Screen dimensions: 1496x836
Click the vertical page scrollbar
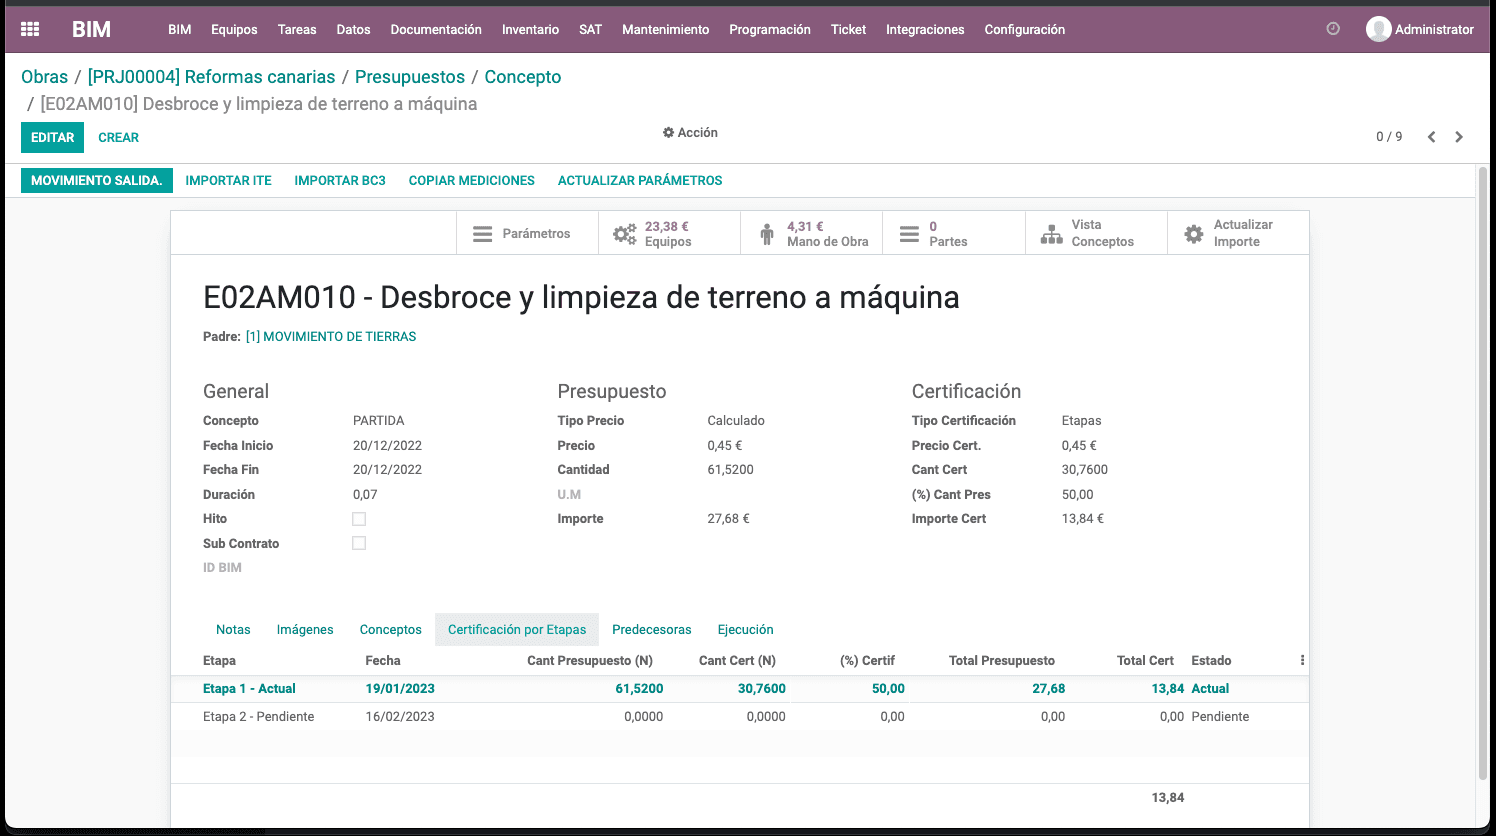[x=1483, y=473]
